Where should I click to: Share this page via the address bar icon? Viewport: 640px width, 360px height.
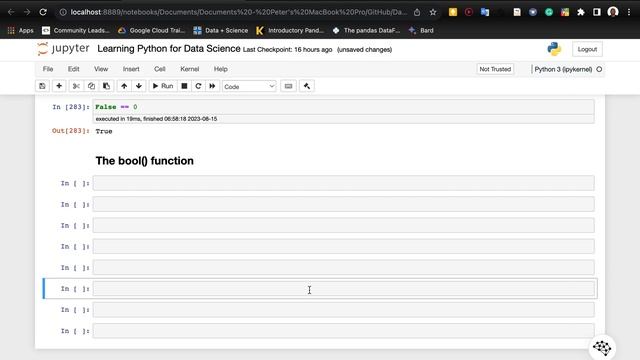[x=417, y=12]
